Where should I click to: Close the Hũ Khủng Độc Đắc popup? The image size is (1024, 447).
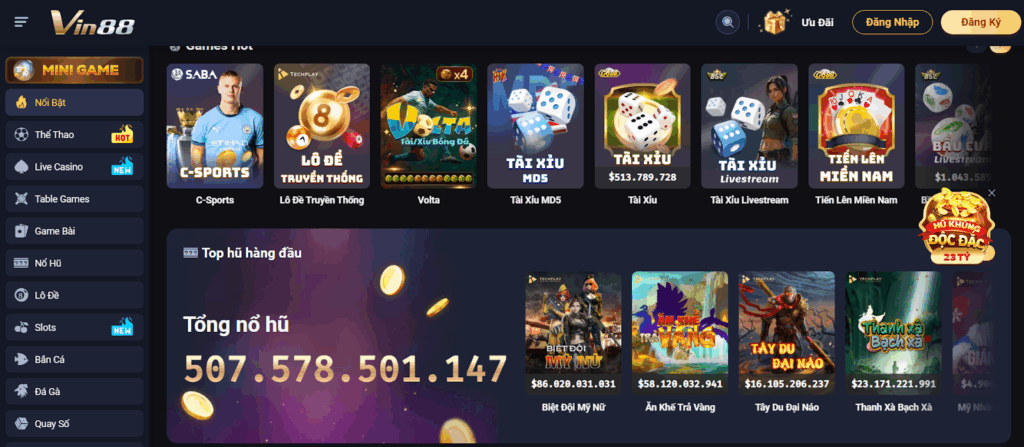point(992,193)
